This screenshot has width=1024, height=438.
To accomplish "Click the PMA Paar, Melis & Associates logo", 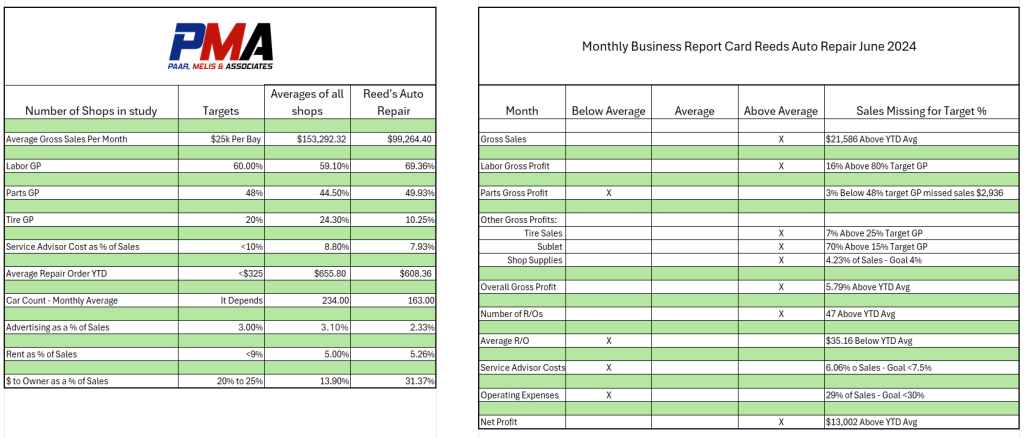I will pyautogui.click(x=219, y=46).
